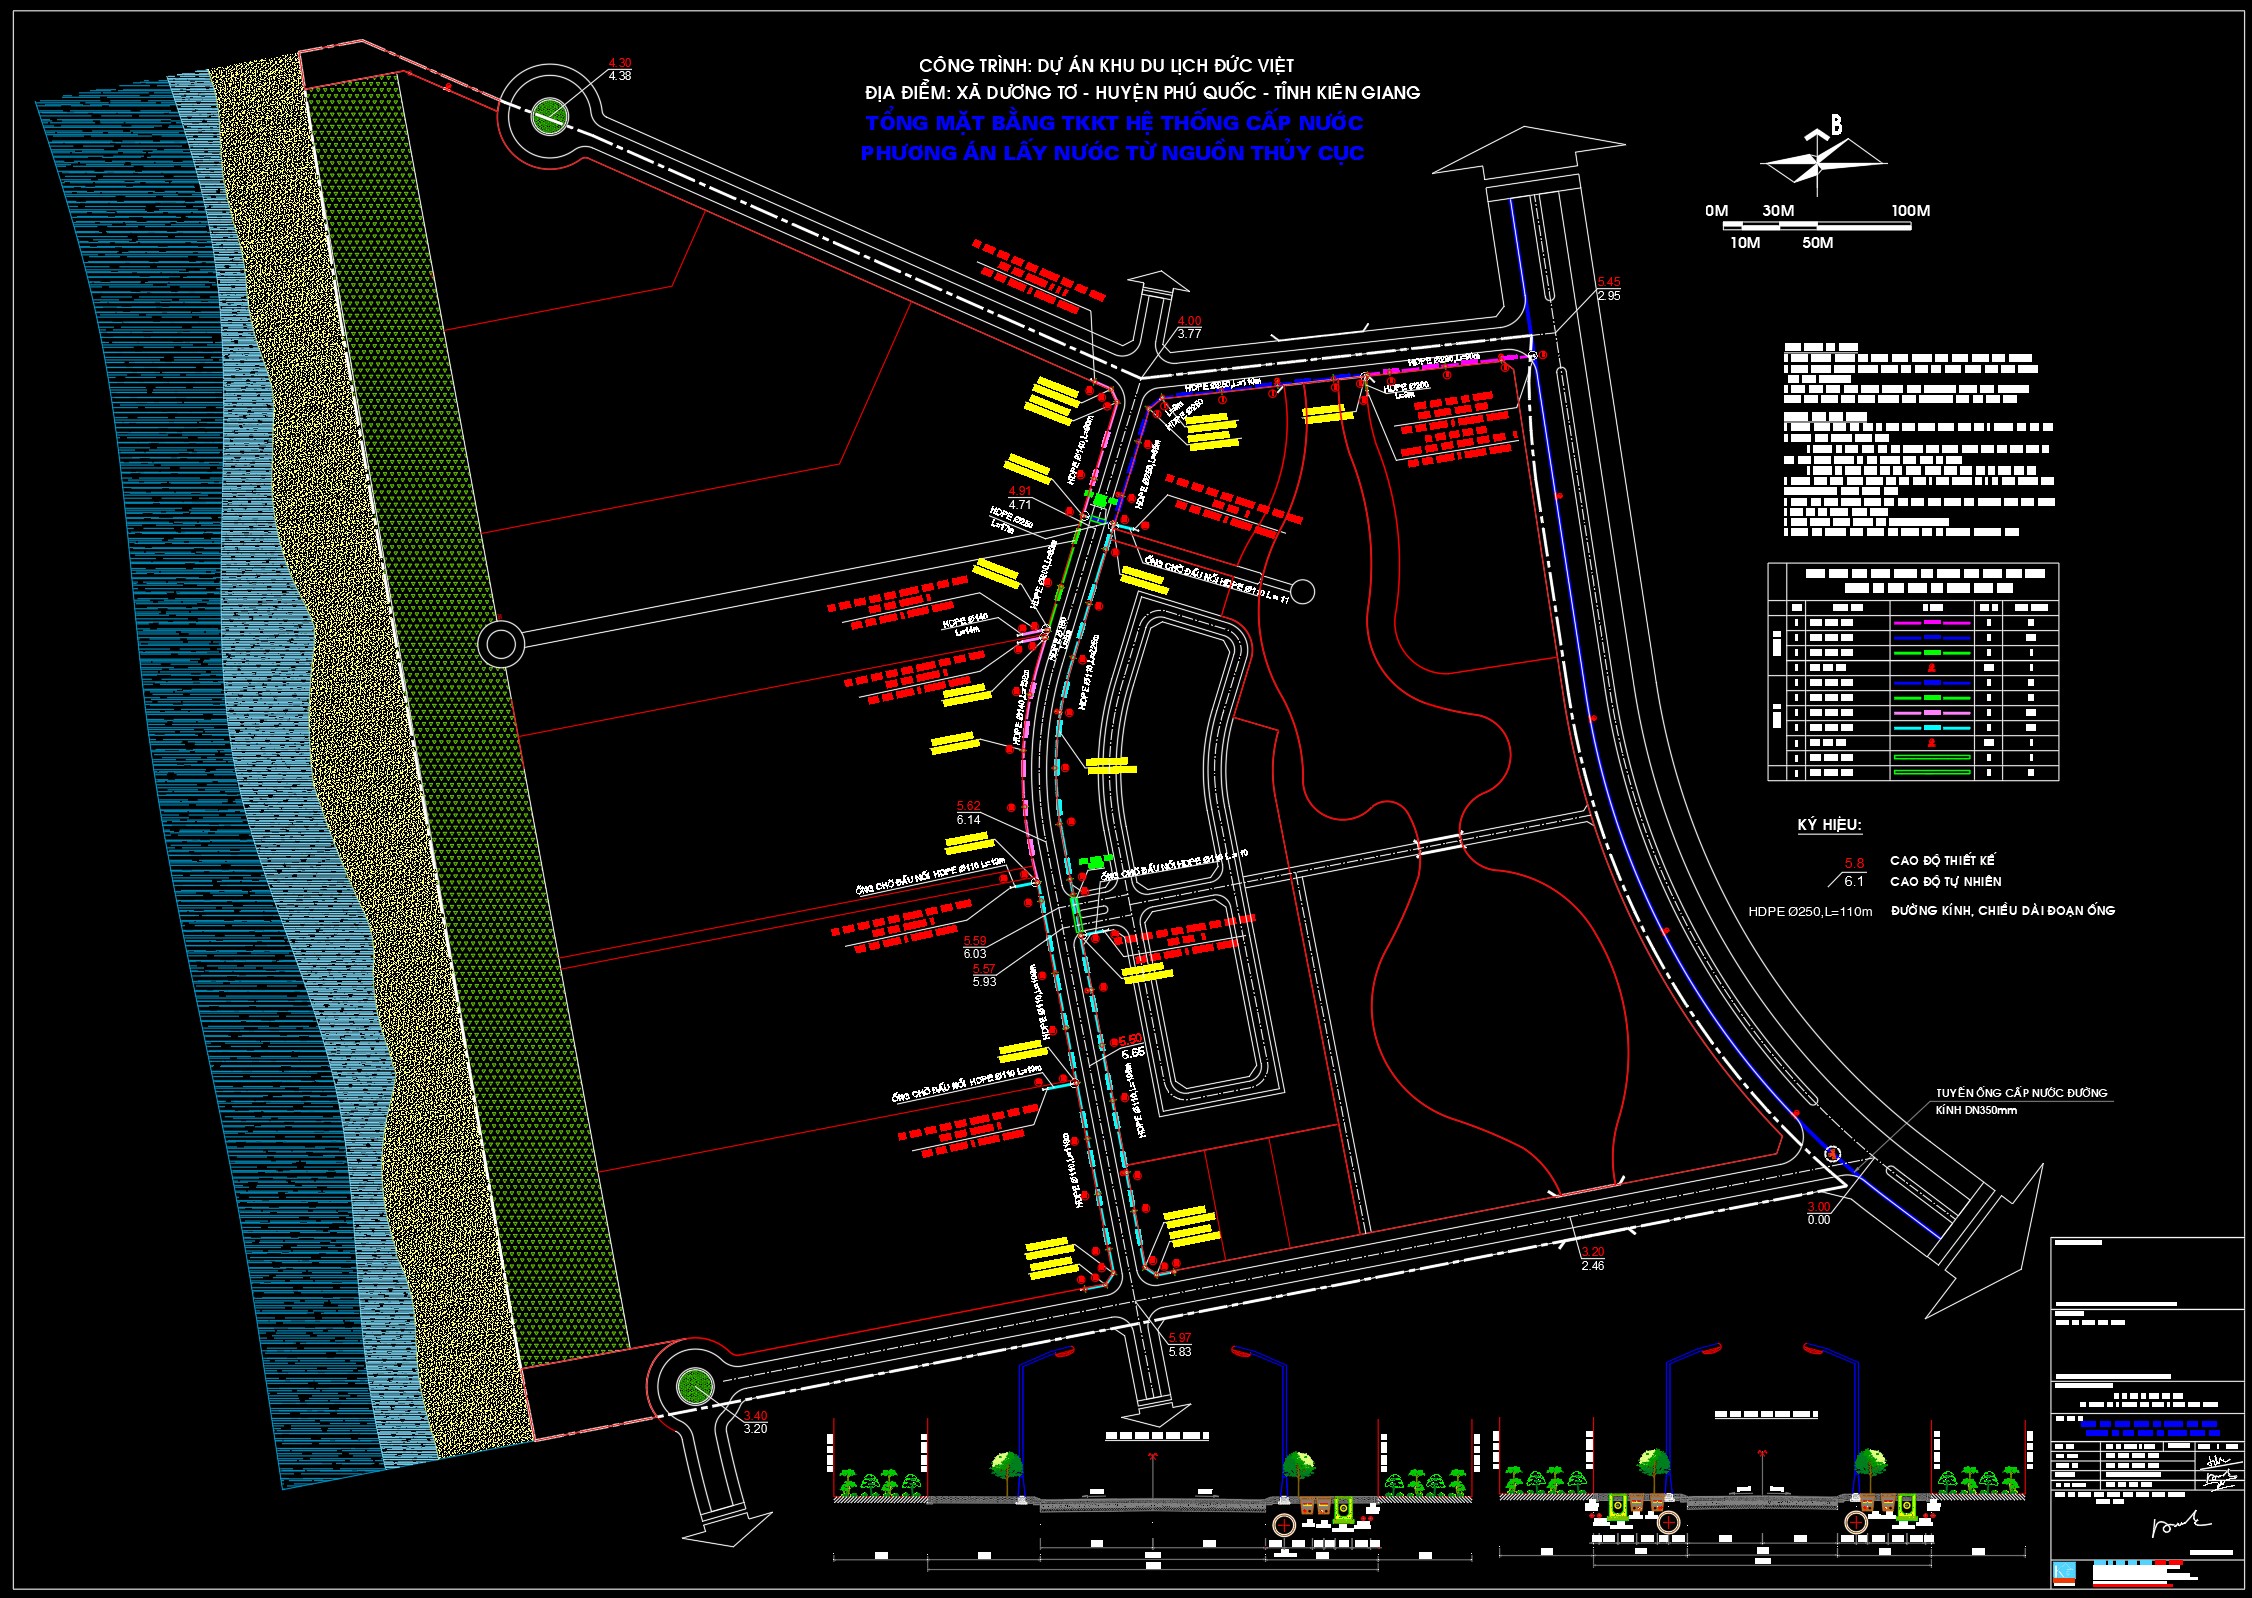Click the 100M scale bar label
This screenshot has width=2252, height=1598.
pyautogui.click(x=1910, y=211)
